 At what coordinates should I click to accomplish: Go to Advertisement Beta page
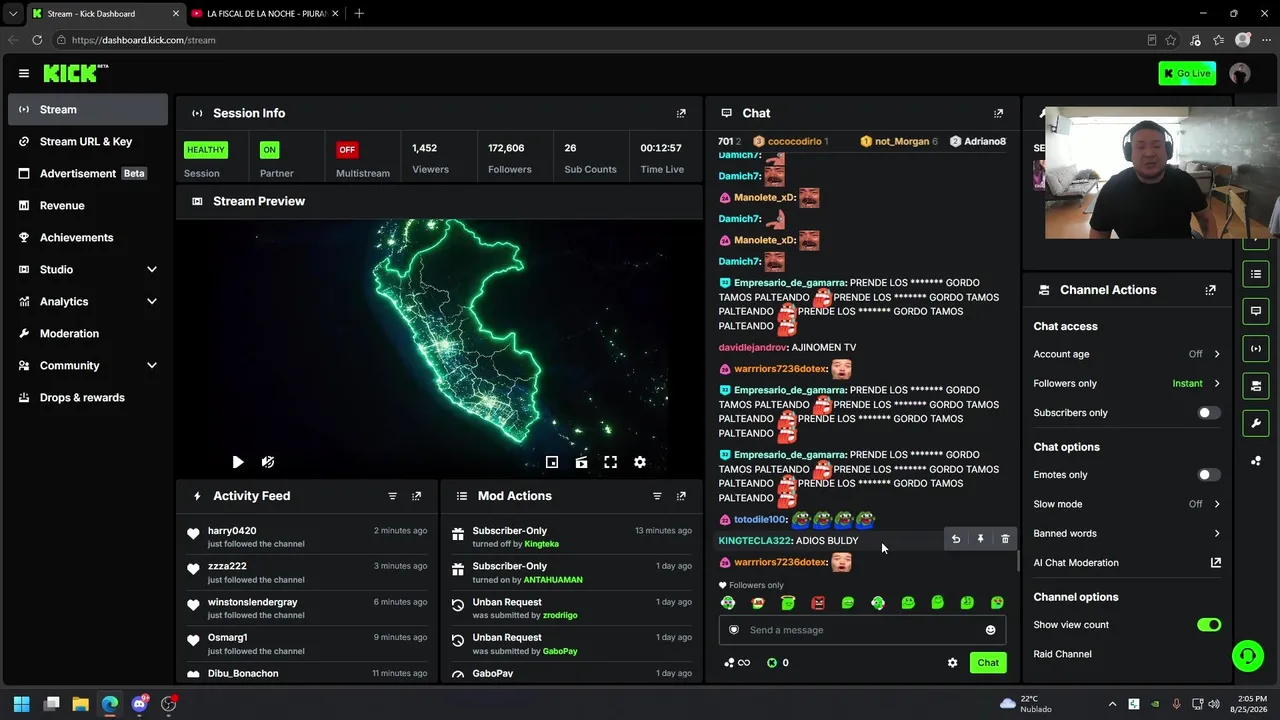pyautogui.click(x=88, y=173)
